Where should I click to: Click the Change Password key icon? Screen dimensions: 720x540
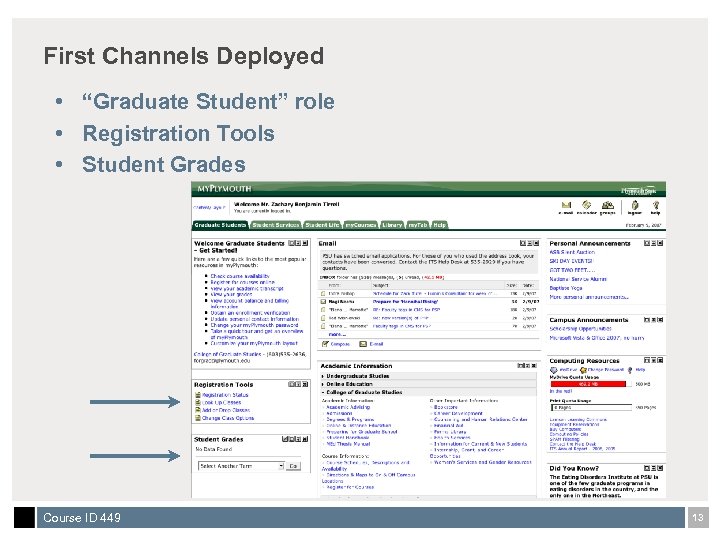click(583, 370)
